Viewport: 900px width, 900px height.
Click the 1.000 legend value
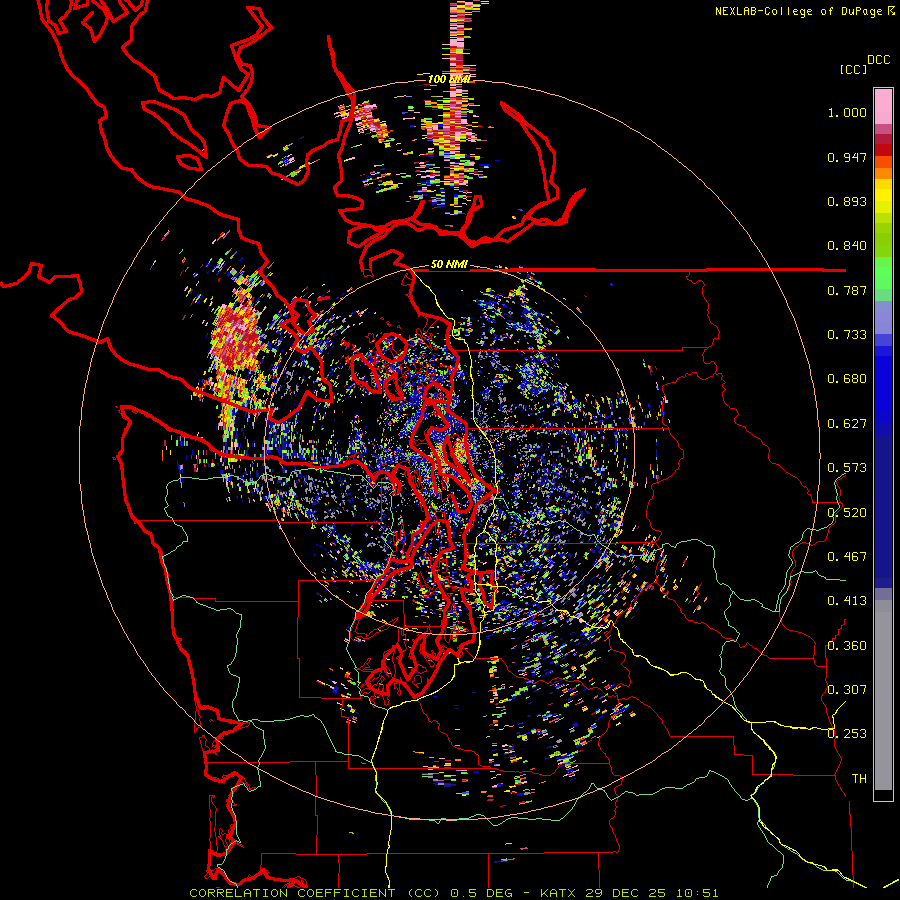[847, 112]
